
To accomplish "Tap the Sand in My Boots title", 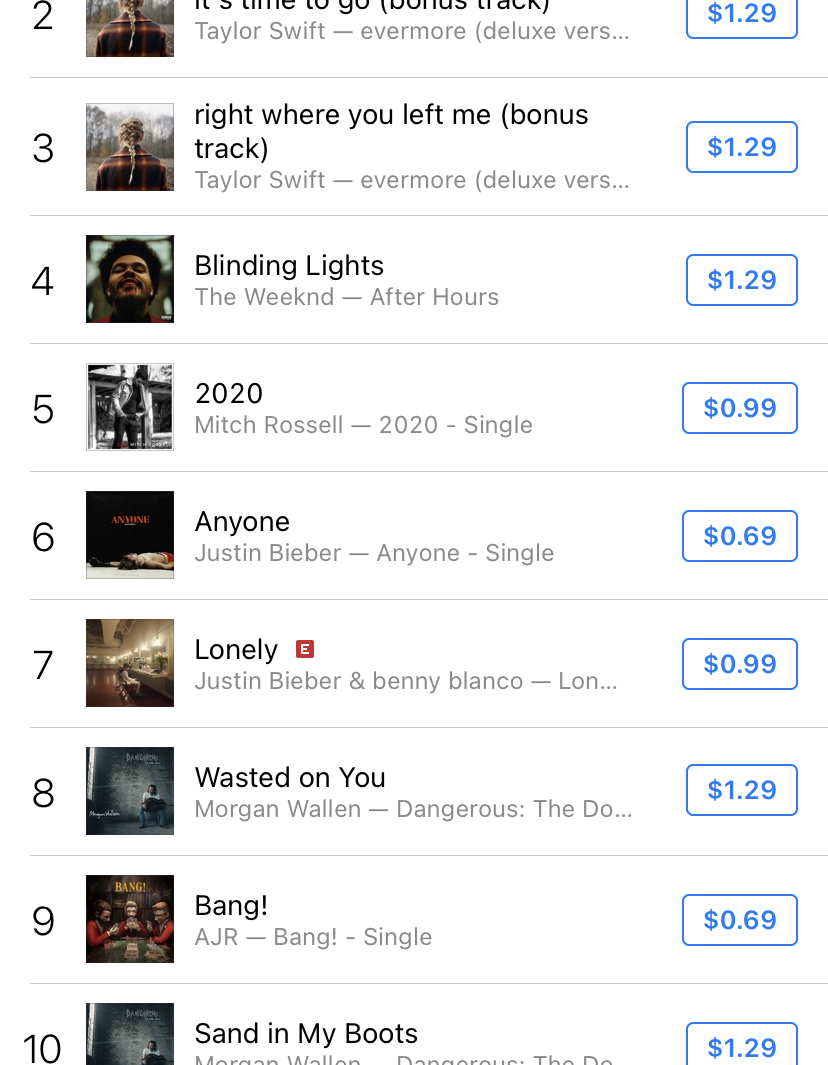I will click(306, 1033).
